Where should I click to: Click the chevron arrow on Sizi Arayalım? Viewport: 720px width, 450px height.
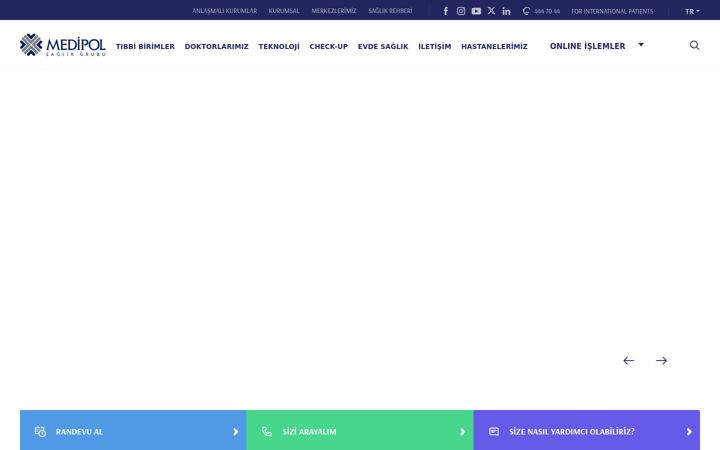tap(462, 432)
